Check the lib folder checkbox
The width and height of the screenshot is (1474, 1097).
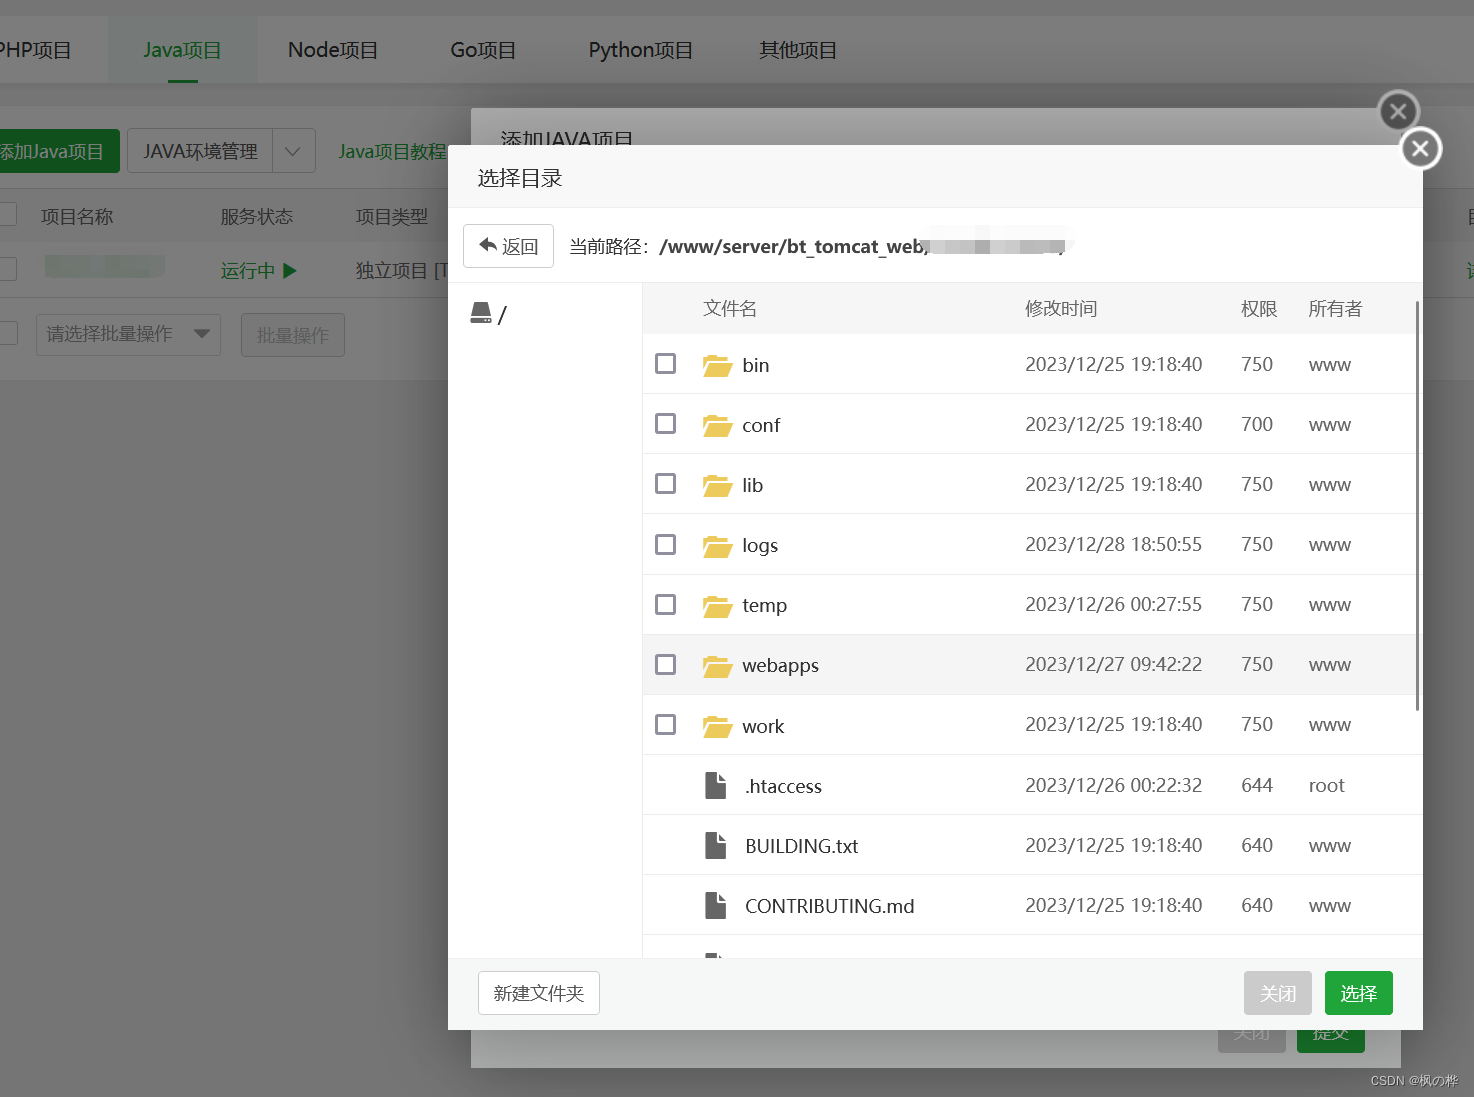665,484
